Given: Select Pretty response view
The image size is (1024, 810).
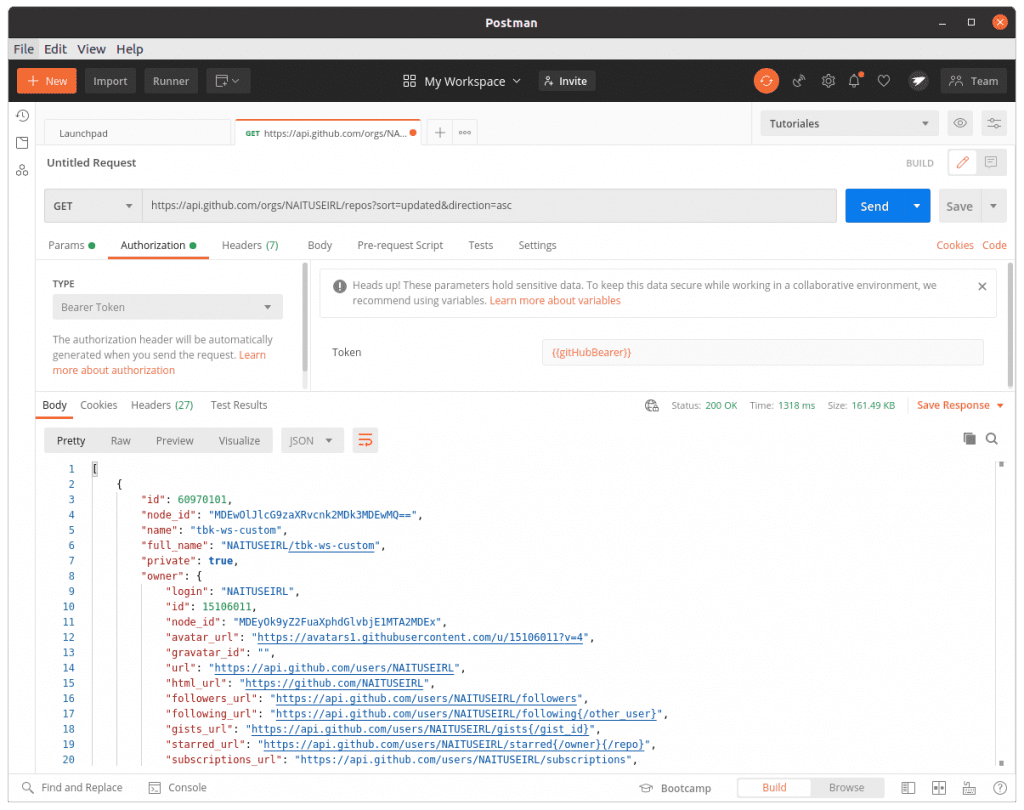Looking at the screenshot, I should tap(71, 440).
